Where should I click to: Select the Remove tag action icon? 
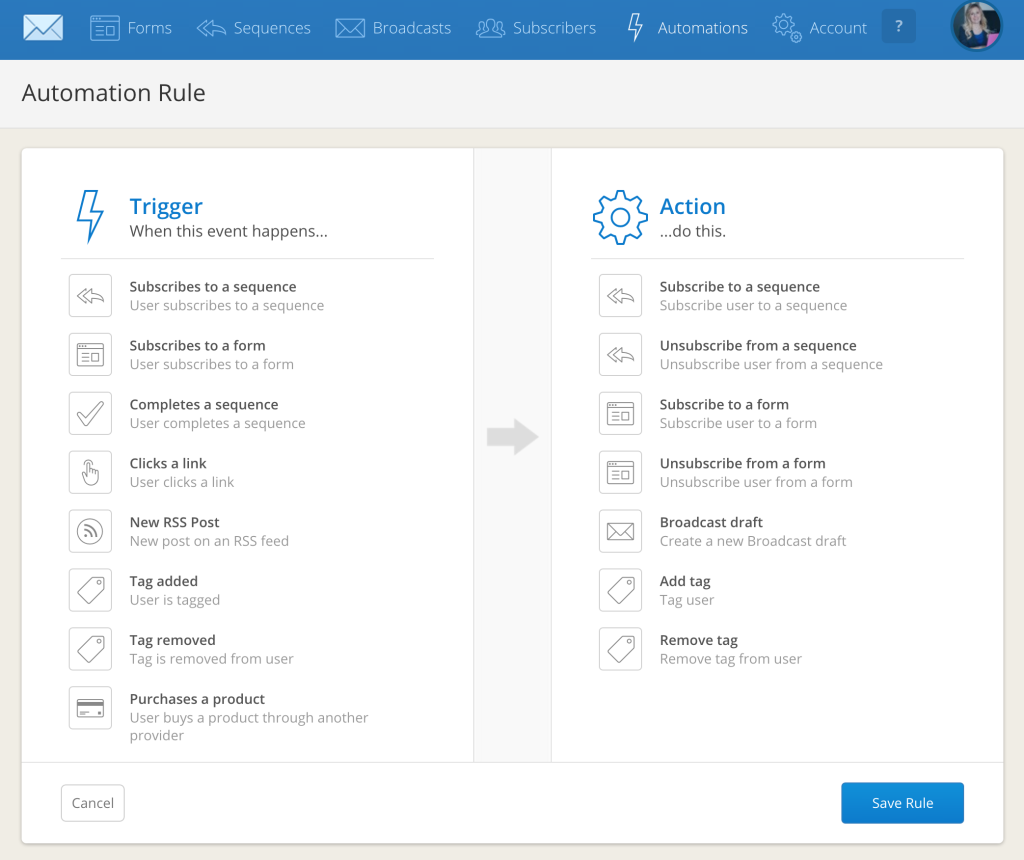620,649
